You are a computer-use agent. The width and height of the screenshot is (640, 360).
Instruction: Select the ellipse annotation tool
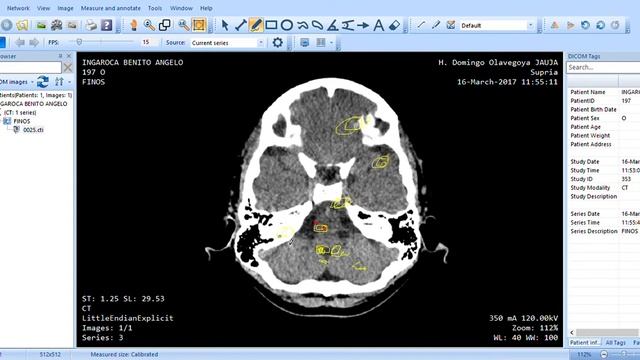287,25
